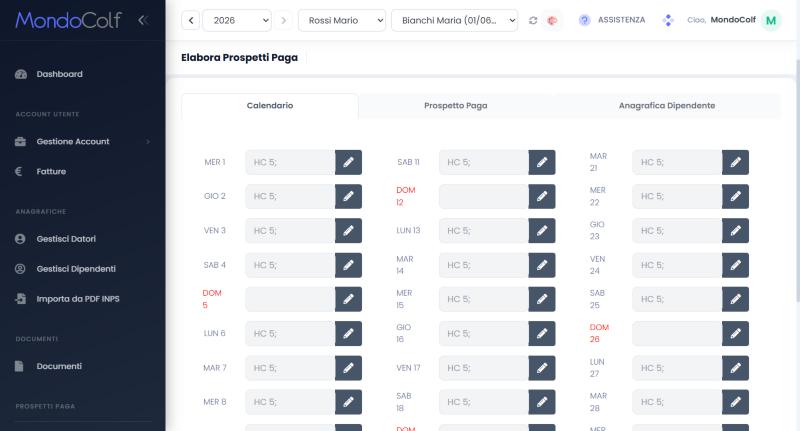This screenshot has width=800, height=431.
Task: Edit hours for SAB 4
Action: (348, 265)
